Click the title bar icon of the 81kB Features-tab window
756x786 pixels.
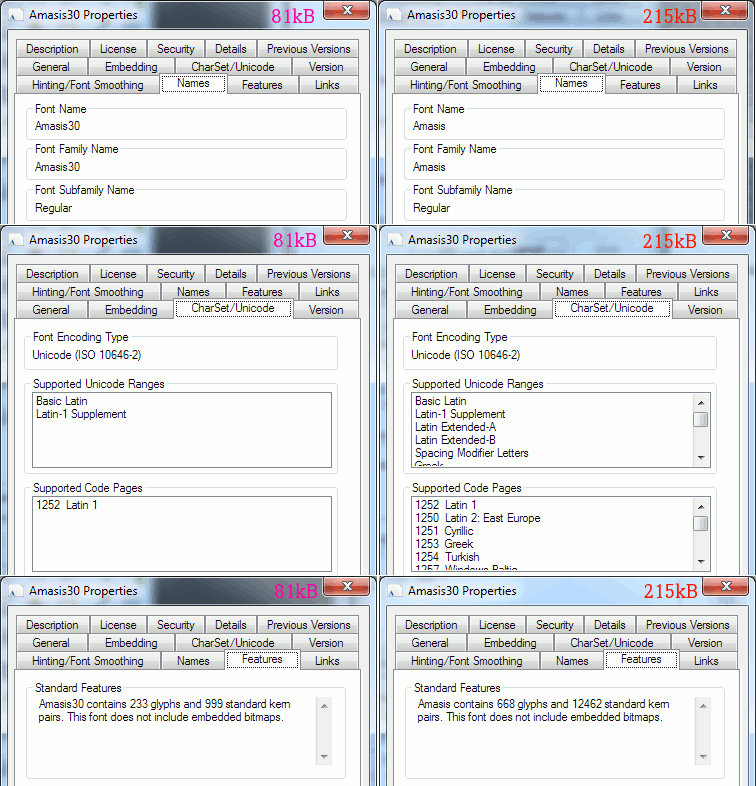point(16,592)
